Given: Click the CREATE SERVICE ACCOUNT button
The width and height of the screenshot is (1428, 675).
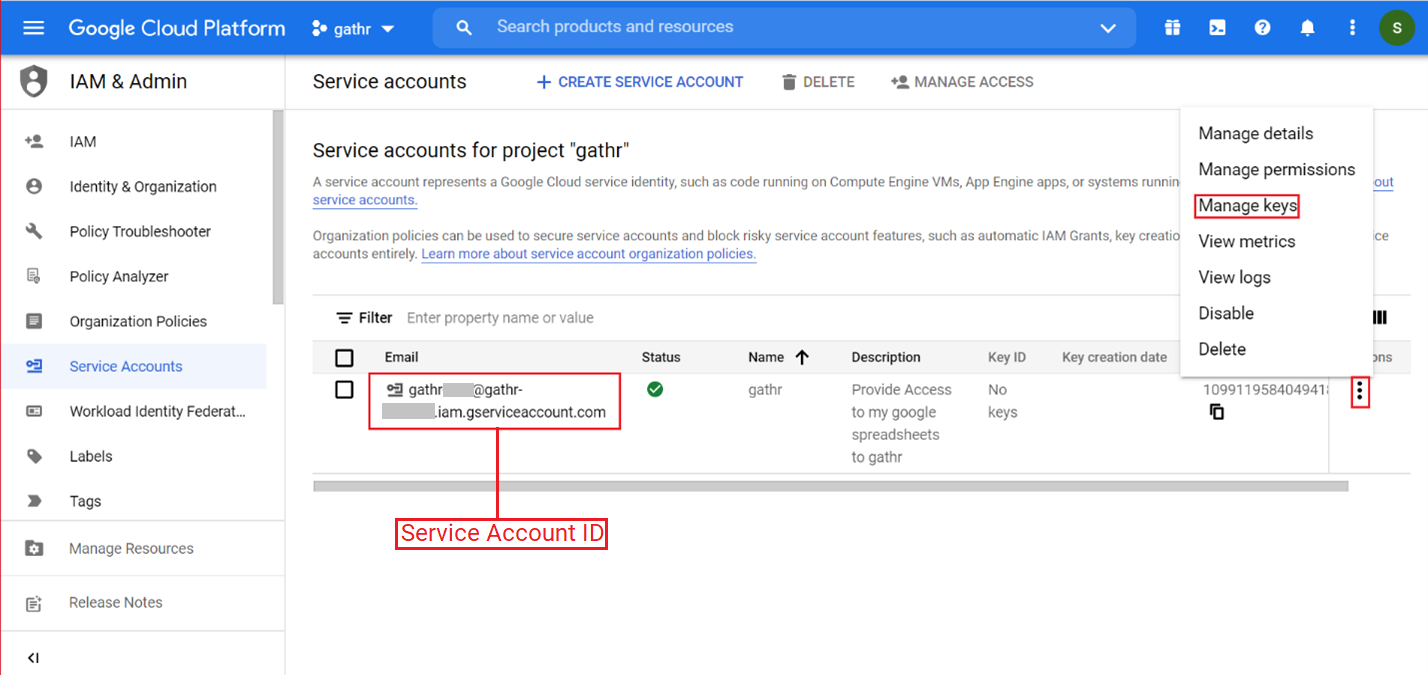Looking at the screenshot, I should 639,81.
